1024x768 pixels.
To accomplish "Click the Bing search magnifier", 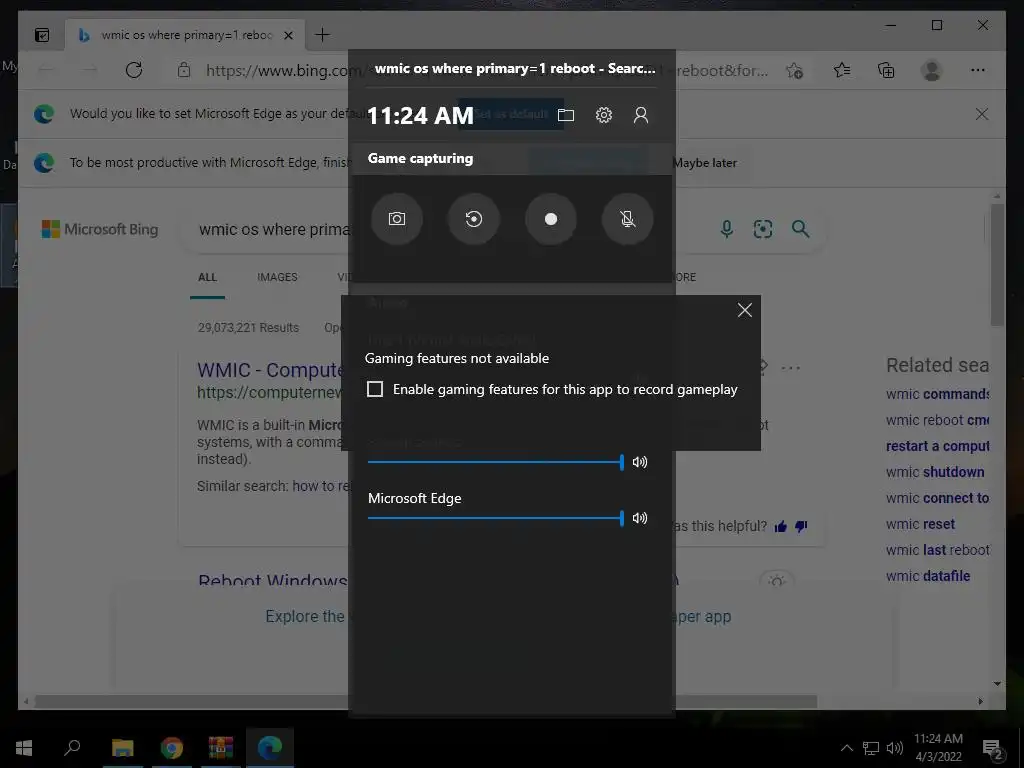I will [x=801, y=229].
